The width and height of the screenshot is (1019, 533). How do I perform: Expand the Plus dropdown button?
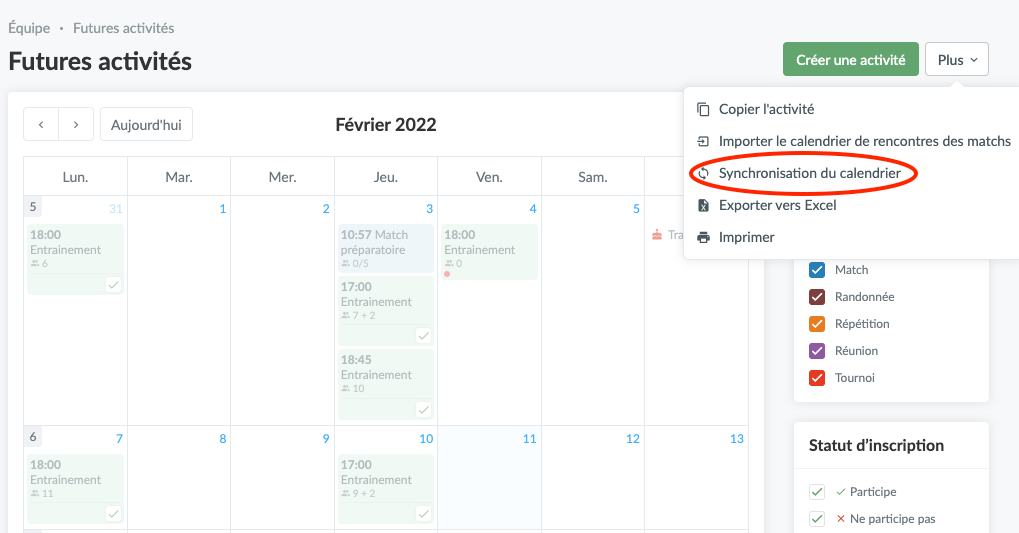pos(956,60)
